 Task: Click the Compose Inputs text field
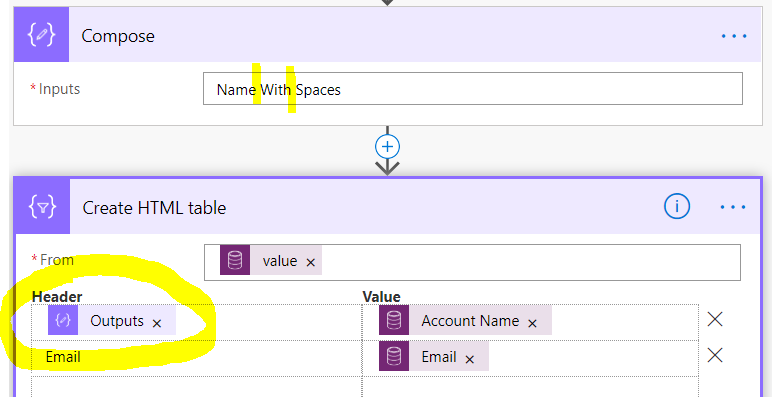pos(473,89)
